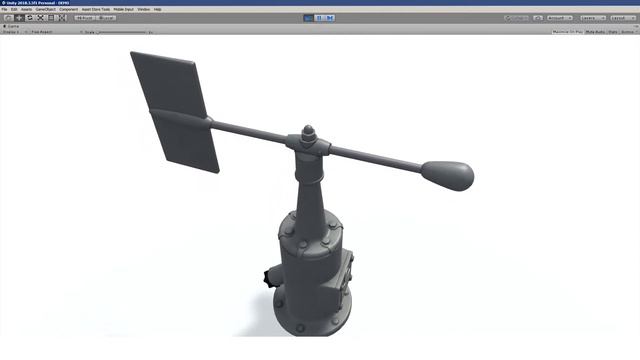640x360 pixels.
Task: Toggle the Stats overlay button
Action: 613,32
